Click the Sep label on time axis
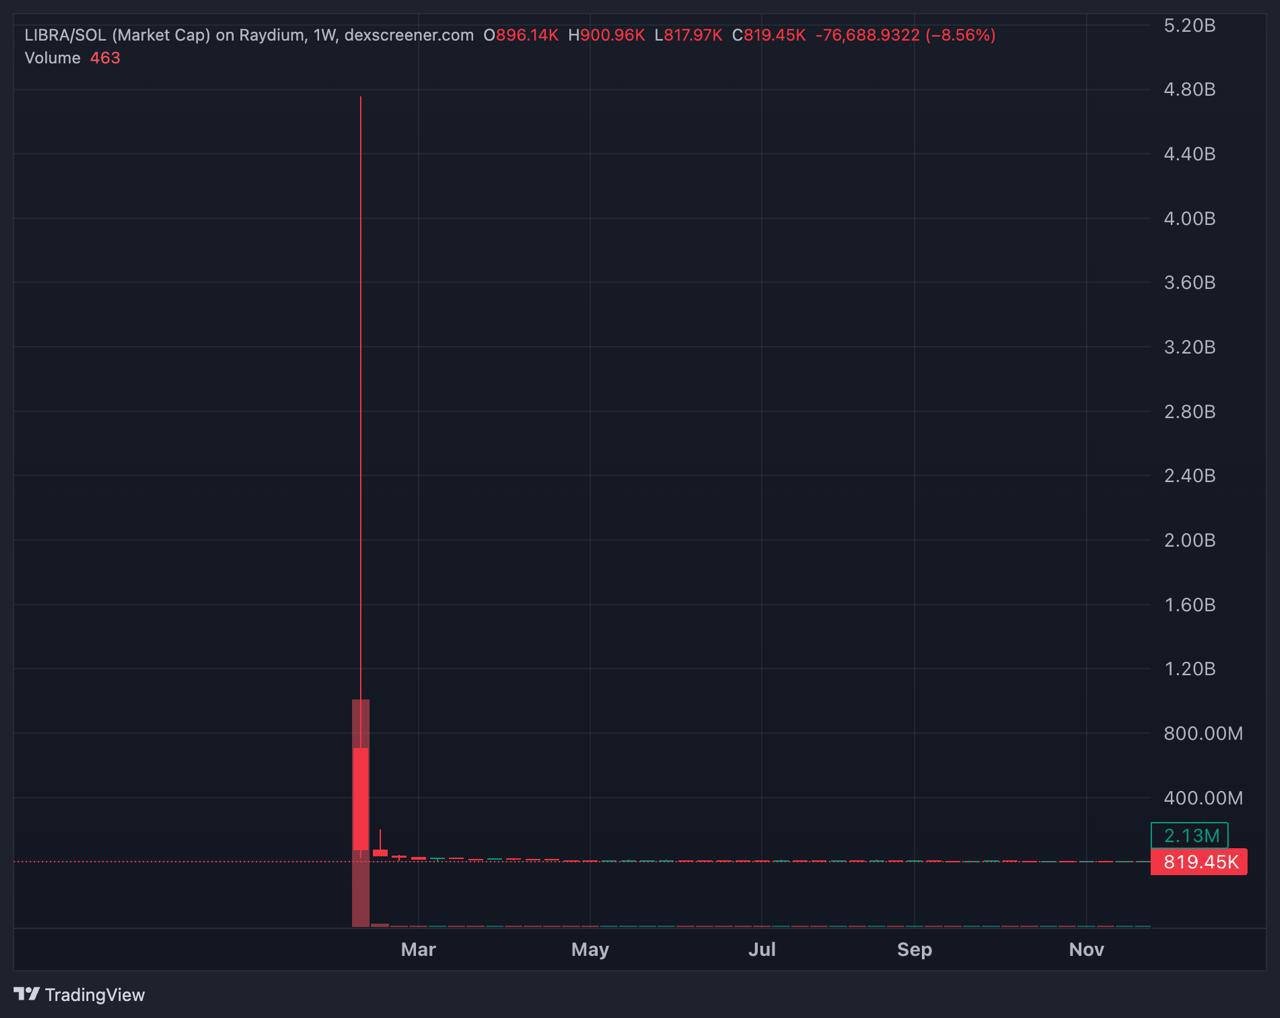Screen dimensions: 1280x1018 coord(914,950)
